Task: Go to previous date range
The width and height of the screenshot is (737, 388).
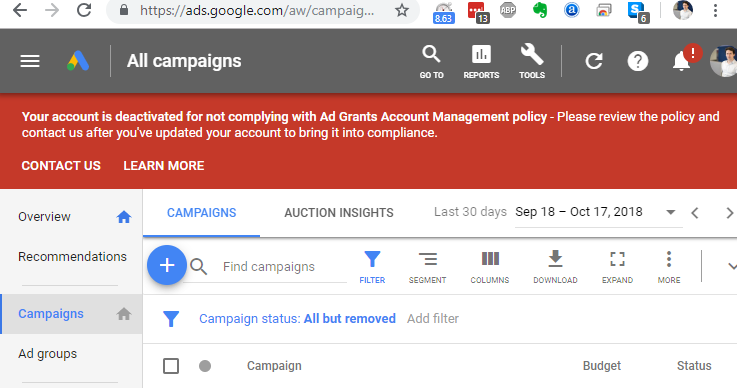Action: point(695,213)
